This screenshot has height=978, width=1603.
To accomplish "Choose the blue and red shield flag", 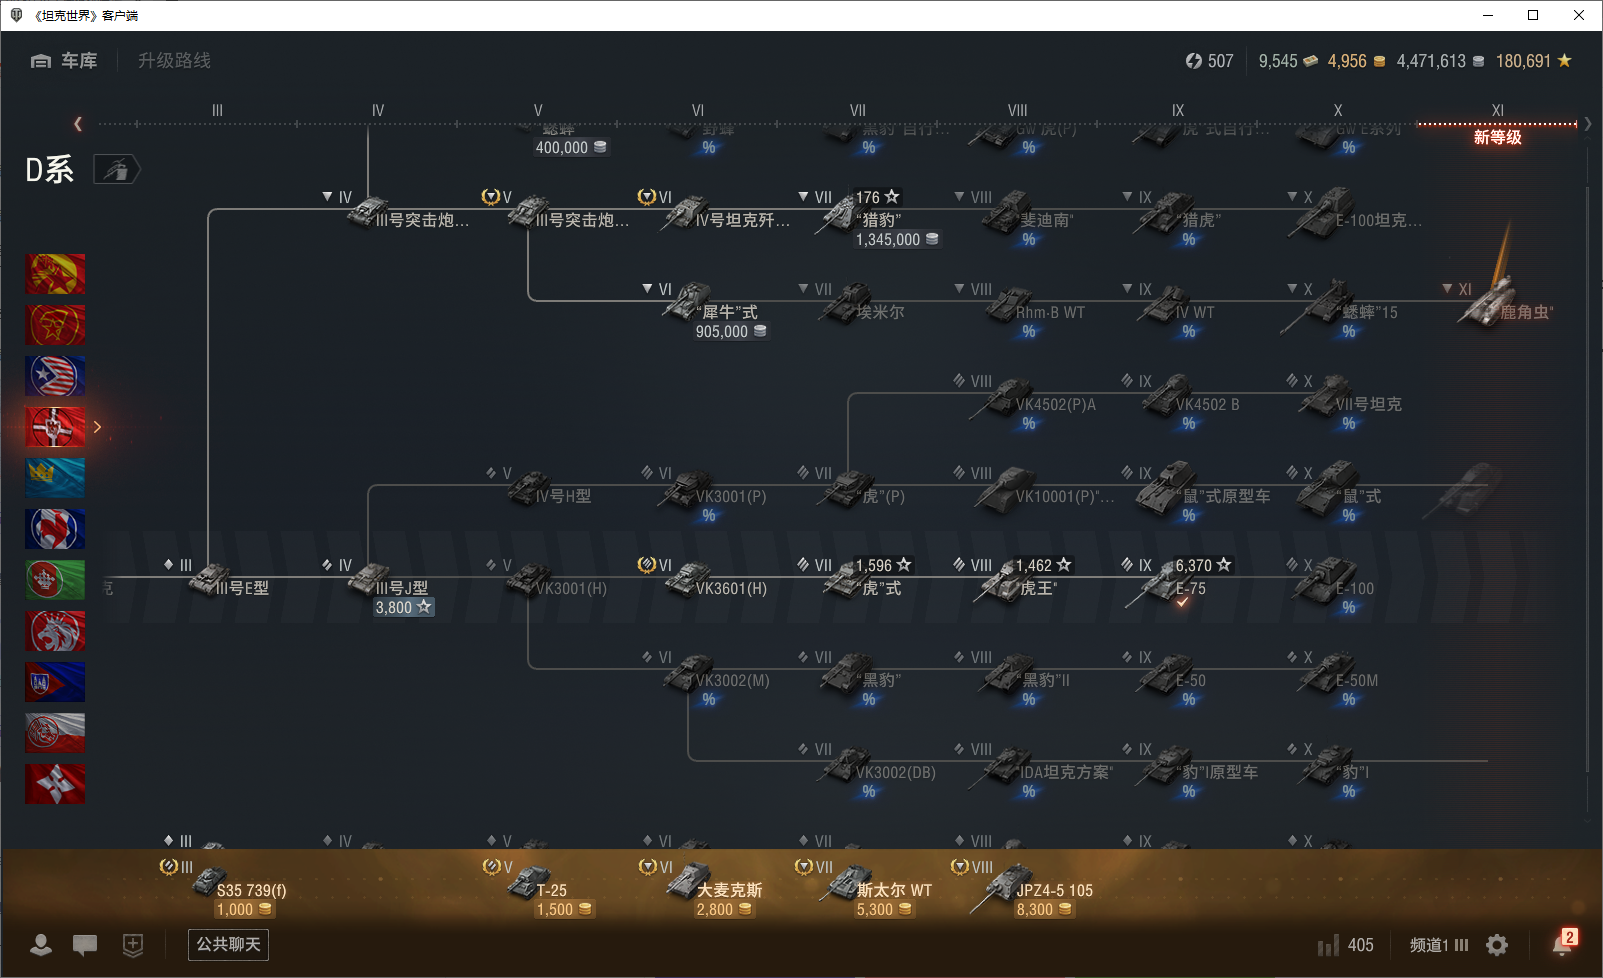I will point(55,682).
